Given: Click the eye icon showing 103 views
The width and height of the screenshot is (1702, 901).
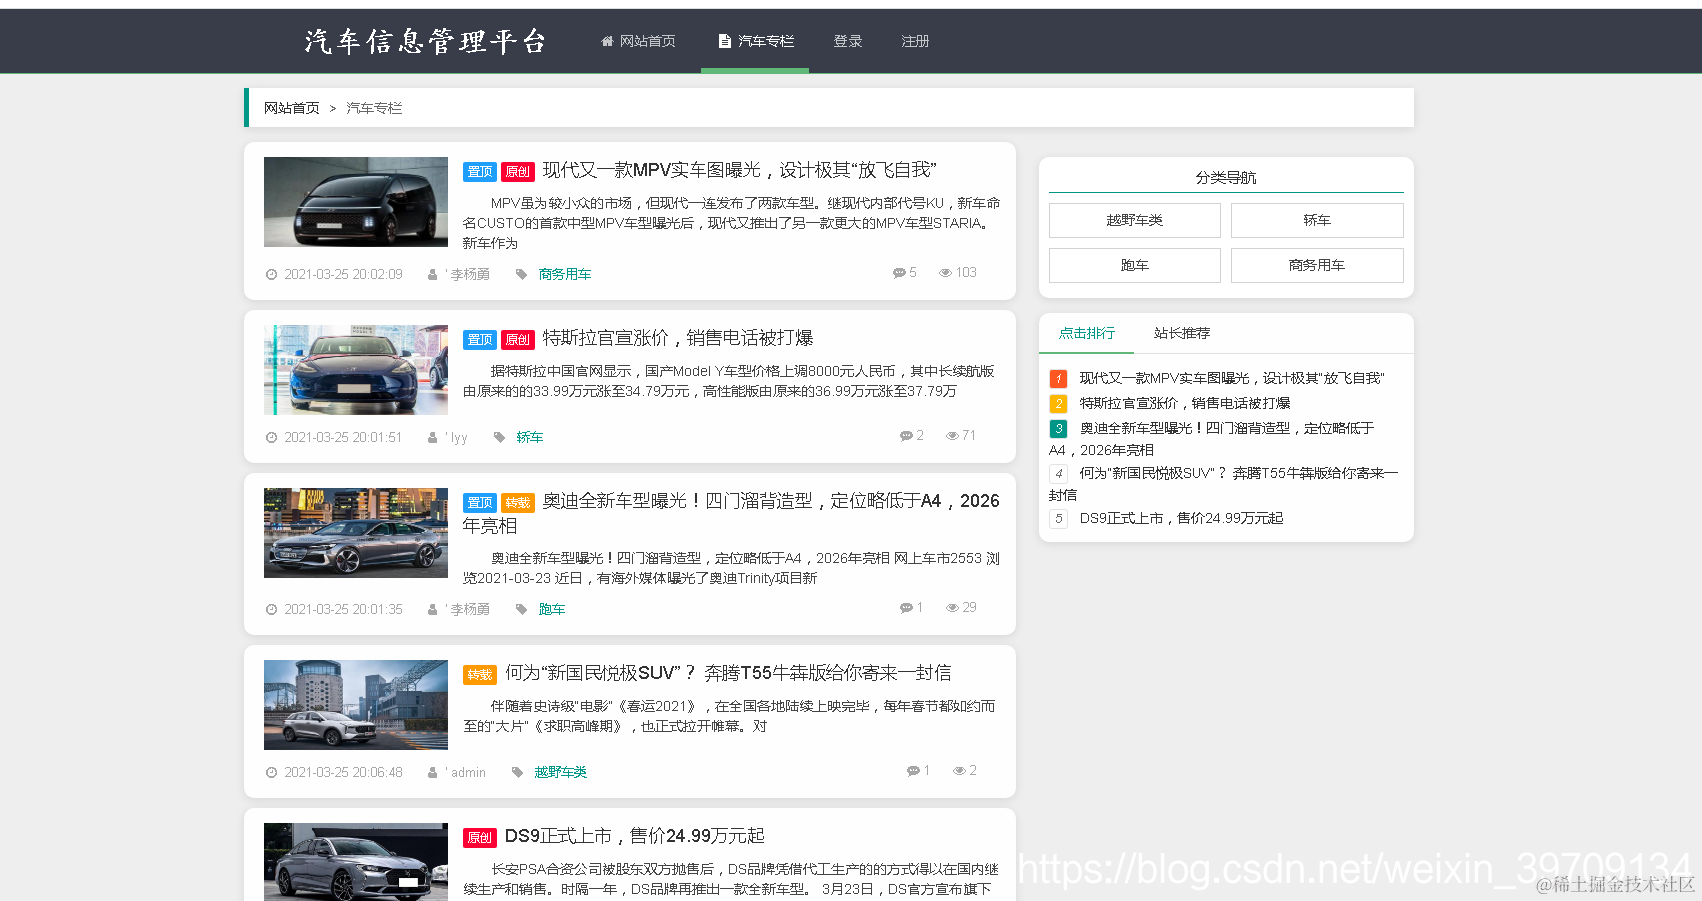Looking at the screenshot, I should pyautogui.click(x=945, y=272).
